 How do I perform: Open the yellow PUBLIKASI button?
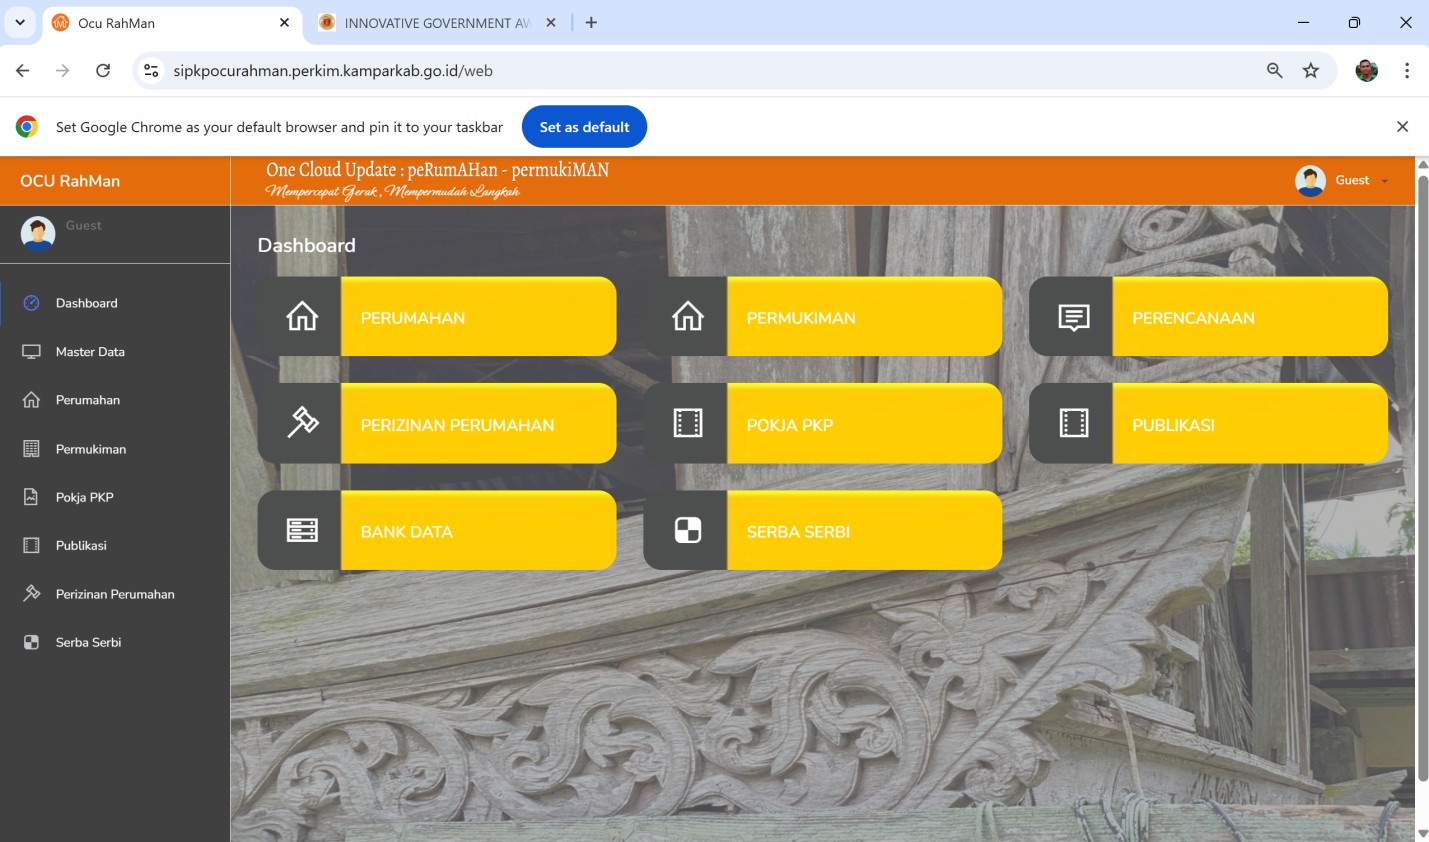pos(1248,424)
